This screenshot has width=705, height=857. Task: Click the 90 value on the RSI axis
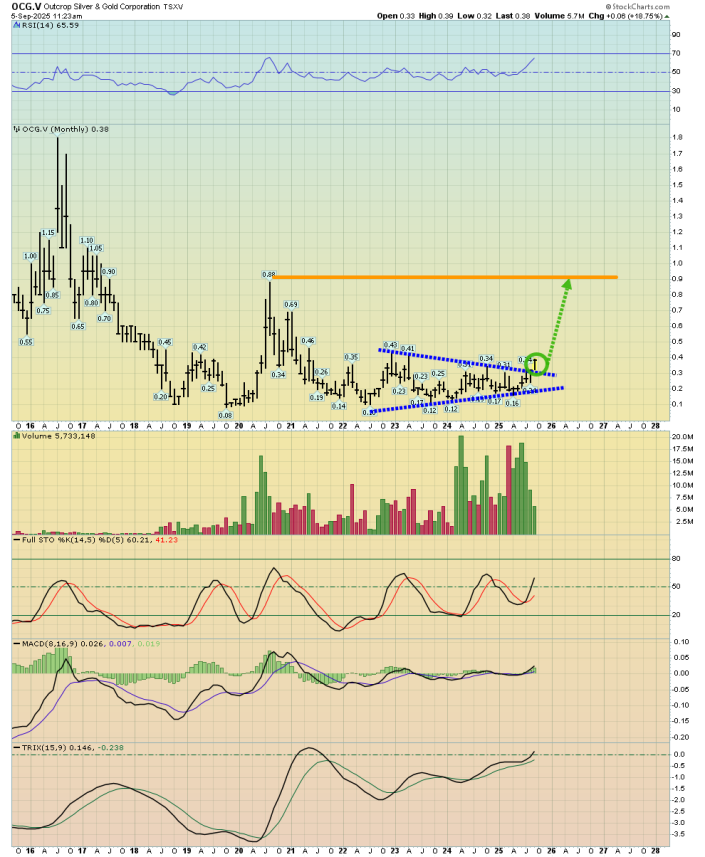pos(676,35)
